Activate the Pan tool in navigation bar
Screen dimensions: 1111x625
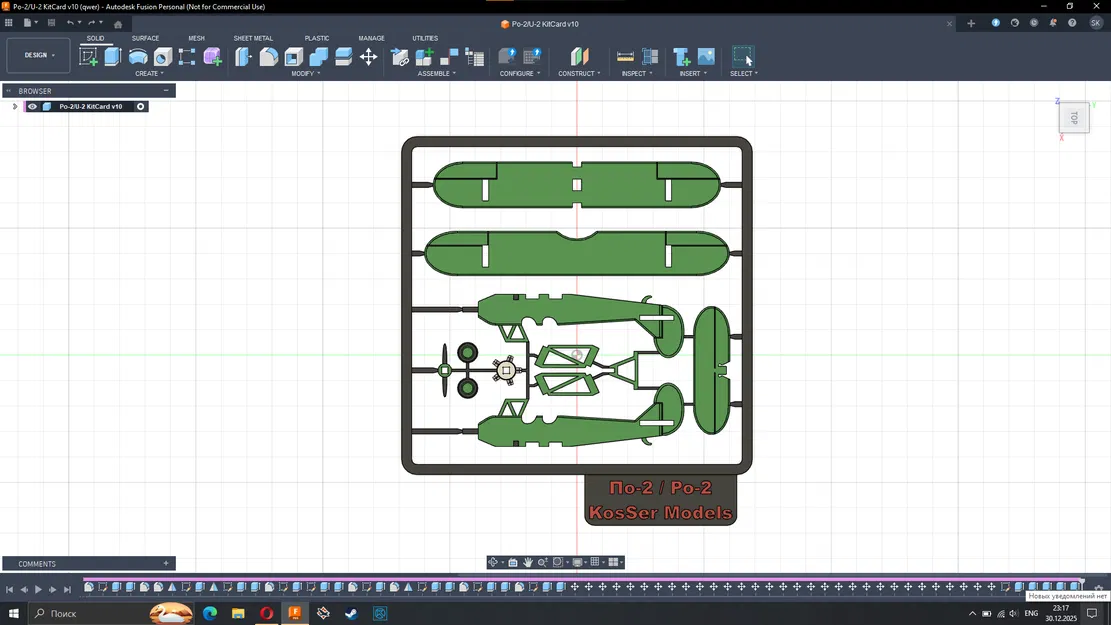528,562
